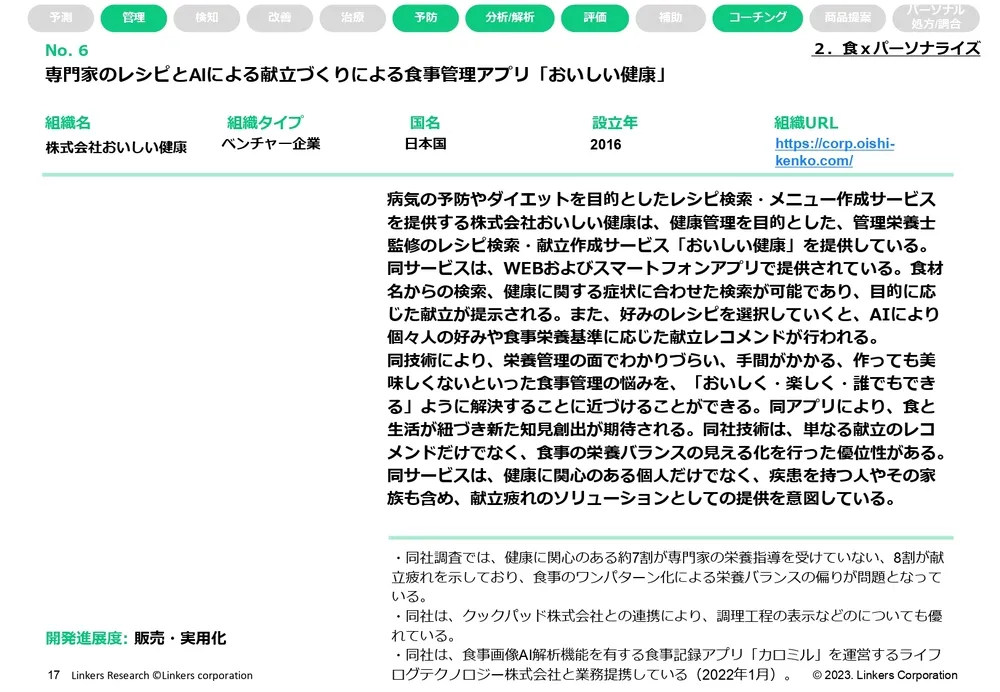The height and width of the screenshot is (692, 1000).
Task: Select the 分析/解析 pill
Action: (508, 17)
